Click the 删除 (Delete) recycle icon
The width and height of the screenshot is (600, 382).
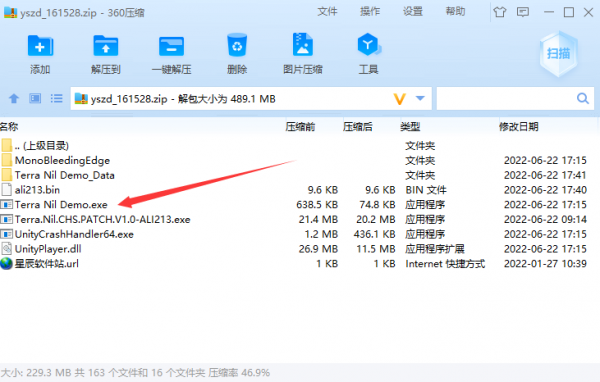237,46
